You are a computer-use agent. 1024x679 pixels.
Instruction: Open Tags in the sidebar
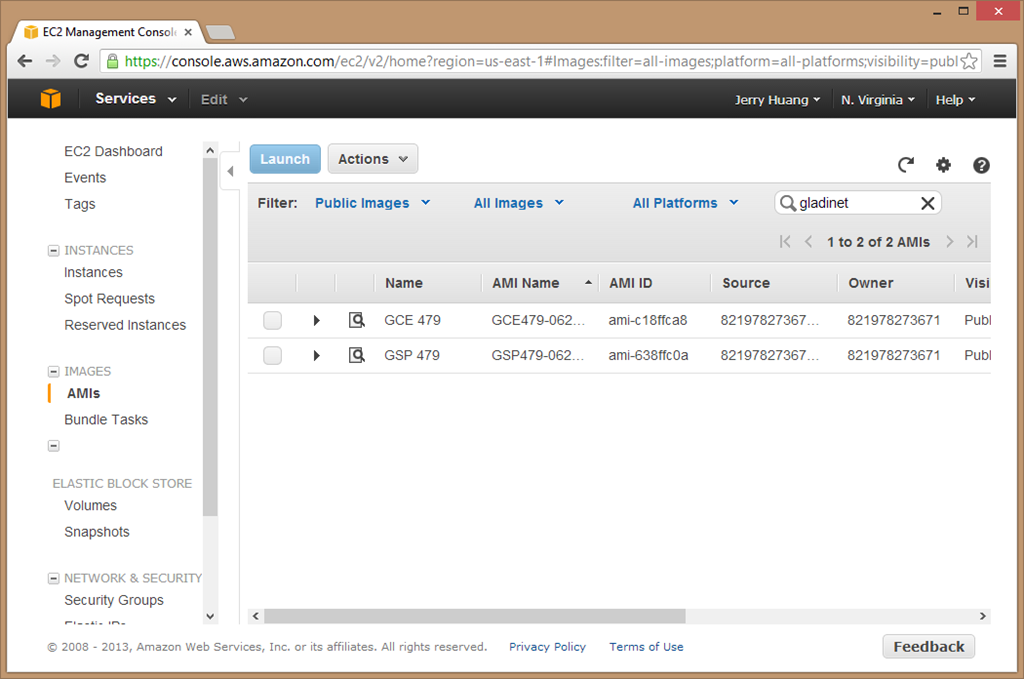pyautogui.click(x=80, y=204)
